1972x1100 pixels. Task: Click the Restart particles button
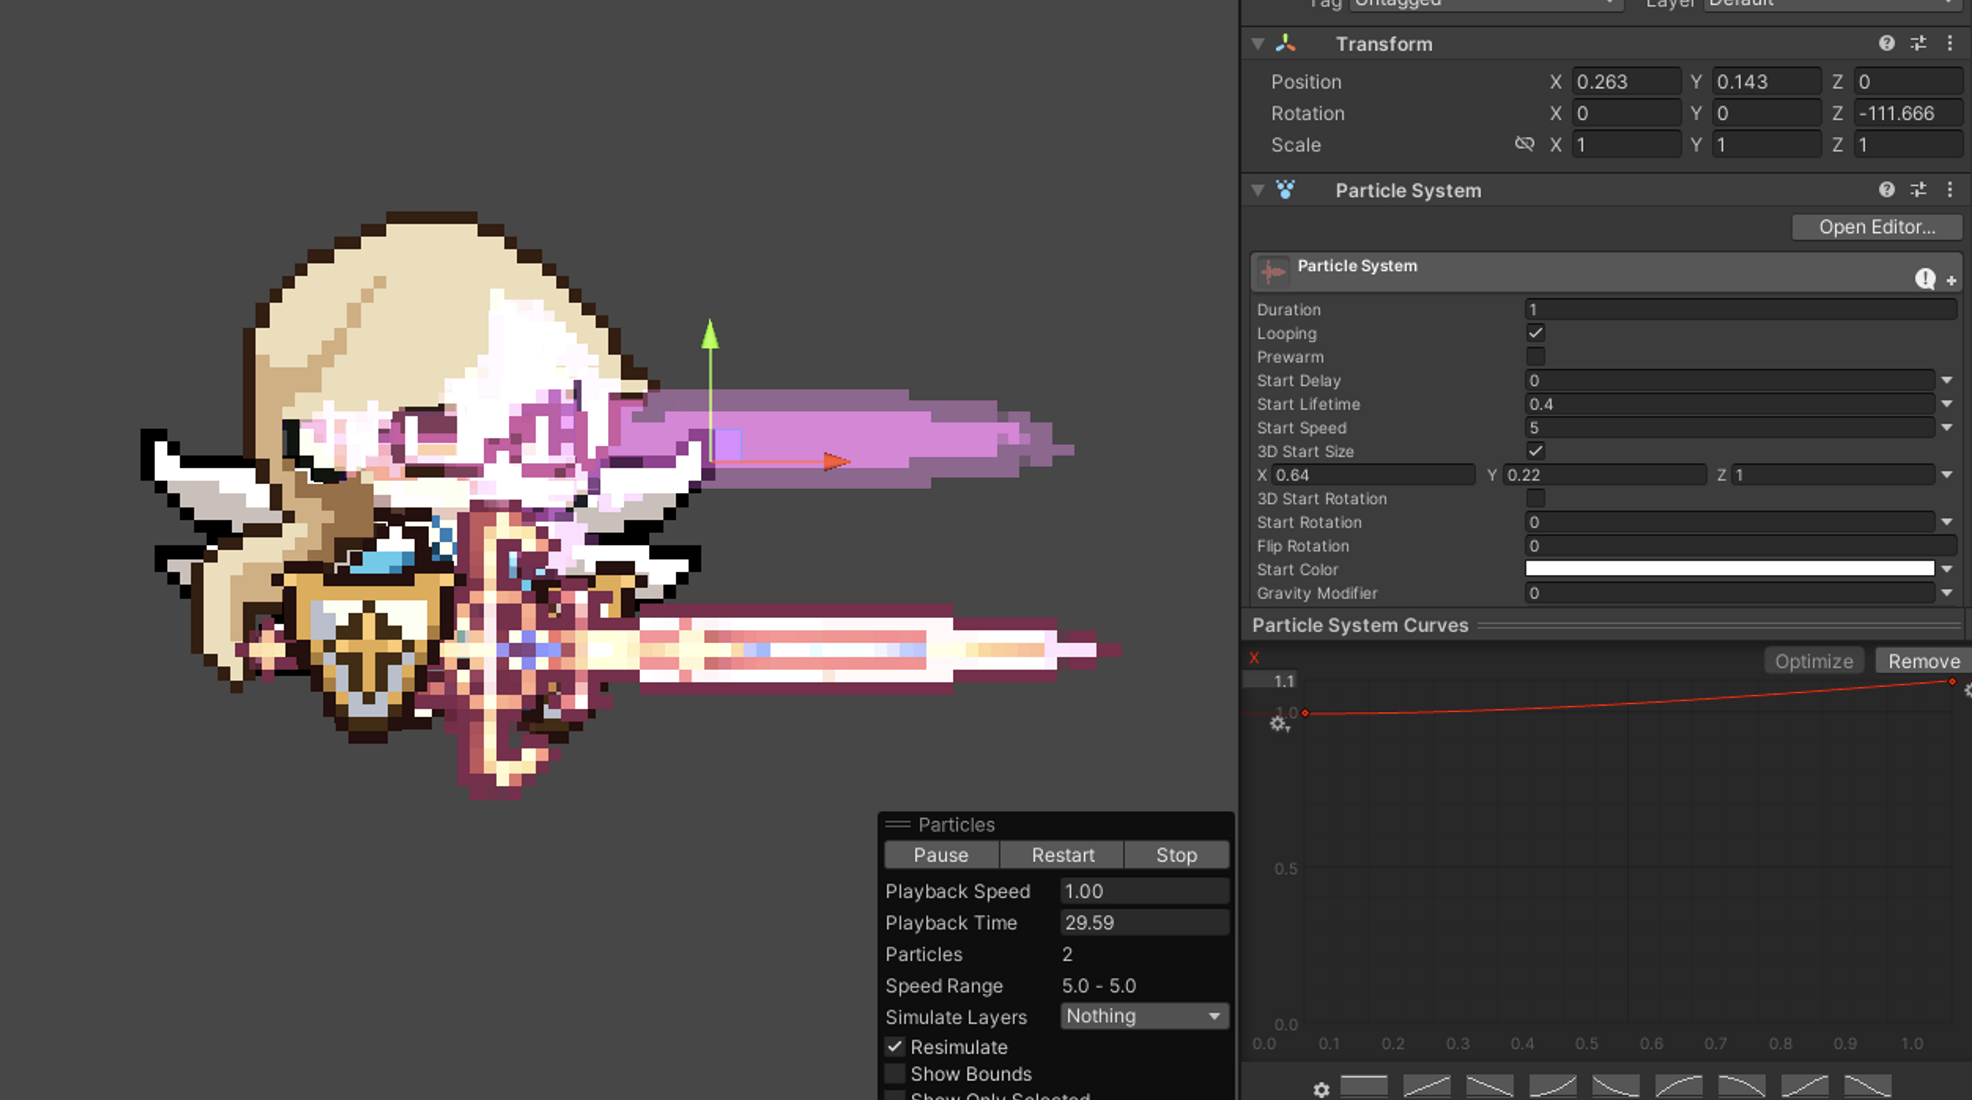tap(1062, 855)
